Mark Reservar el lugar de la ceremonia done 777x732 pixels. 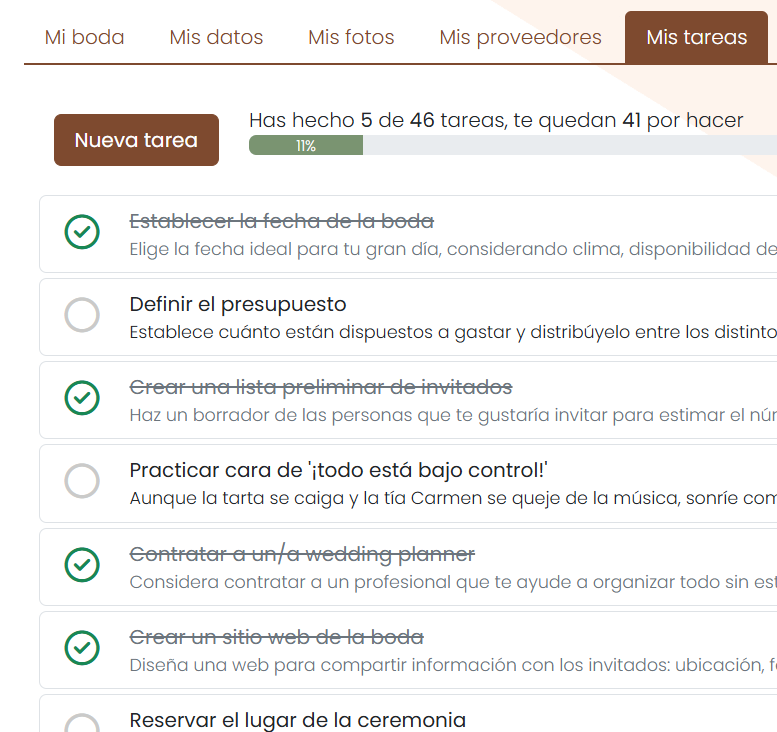pyautogui.click(x=82, y=724)
